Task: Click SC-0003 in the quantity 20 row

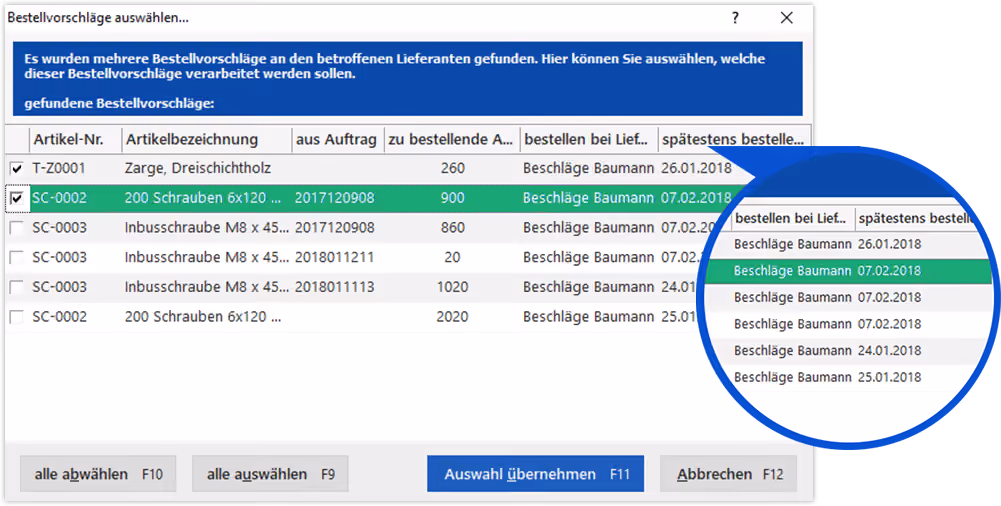Action: click(x=59, y=257)
